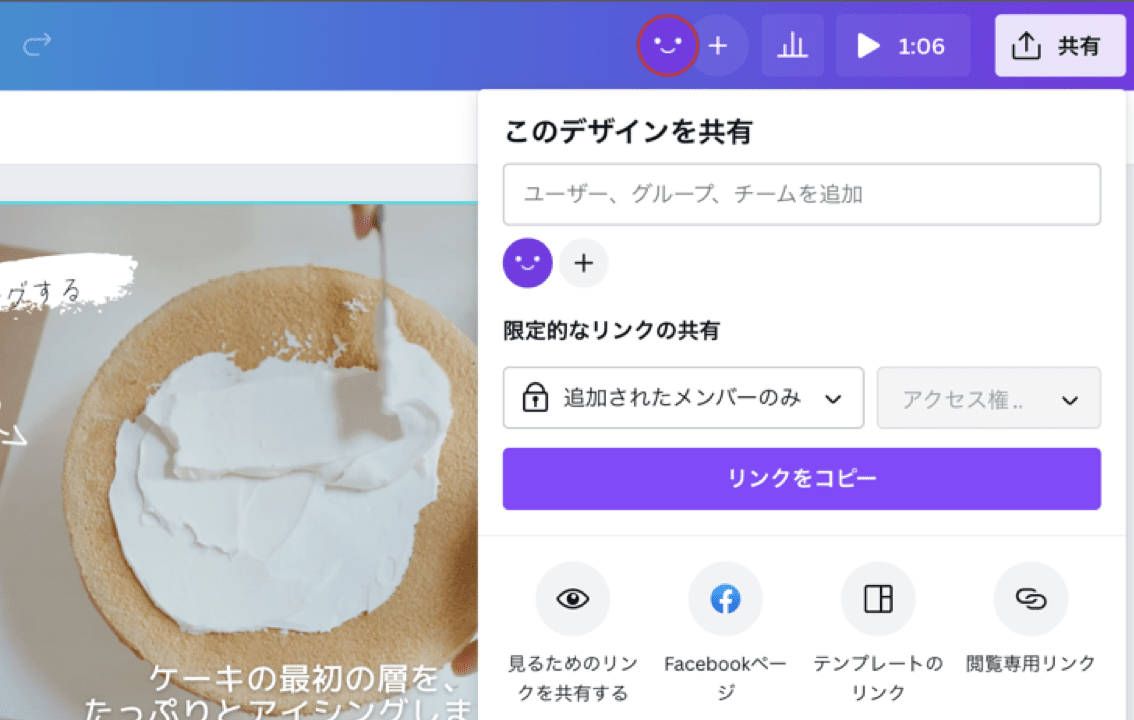Click the lock icon in the link dropdown
This screenshot has width=1134, height=720.
pos(535,397)
